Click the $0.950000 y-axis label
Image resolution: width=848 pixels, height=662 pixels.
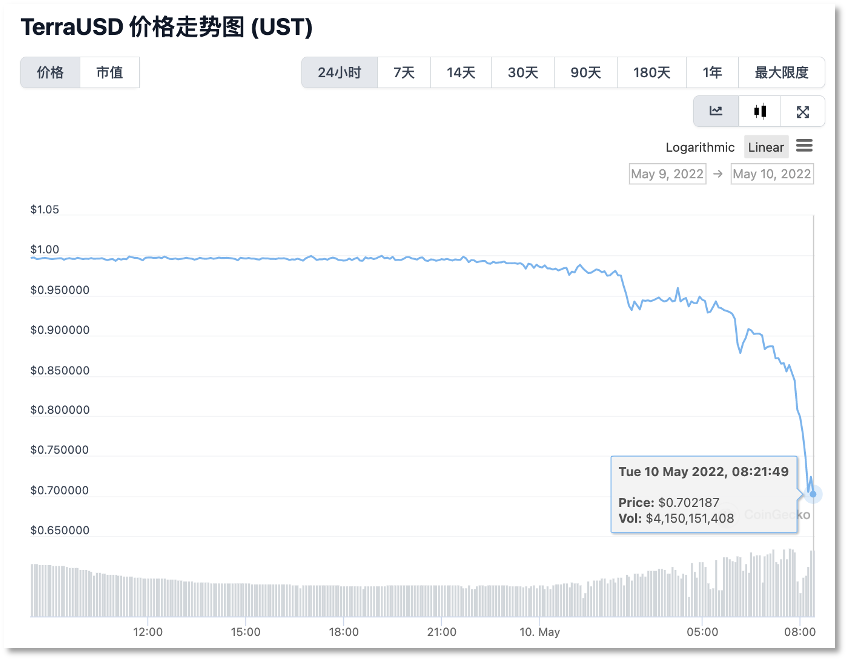coord(60,290)
